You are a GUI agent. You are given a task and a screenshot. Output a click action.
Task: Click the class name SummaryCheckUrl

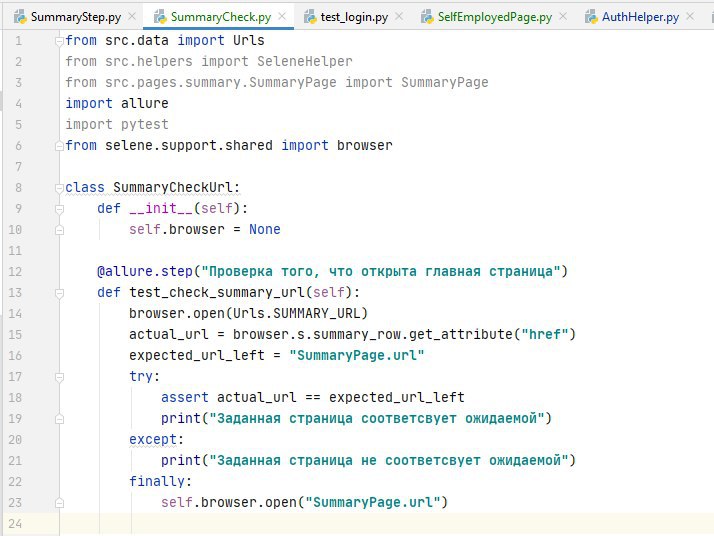pos(173,188)
